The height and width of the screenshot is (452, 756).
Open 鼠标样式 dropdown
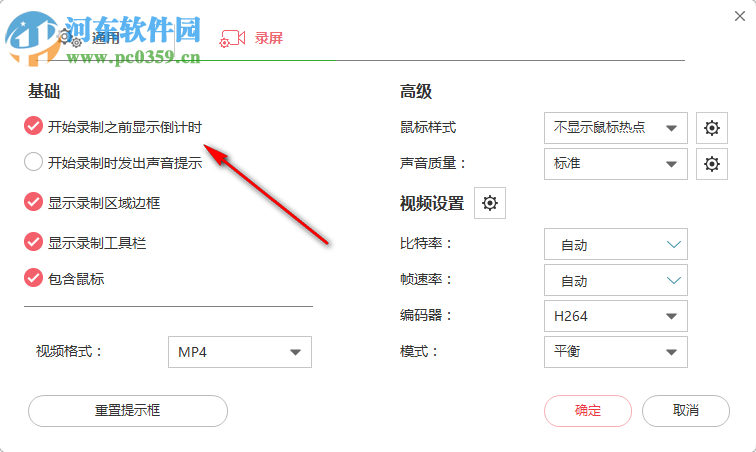click(x=616, y=128)
